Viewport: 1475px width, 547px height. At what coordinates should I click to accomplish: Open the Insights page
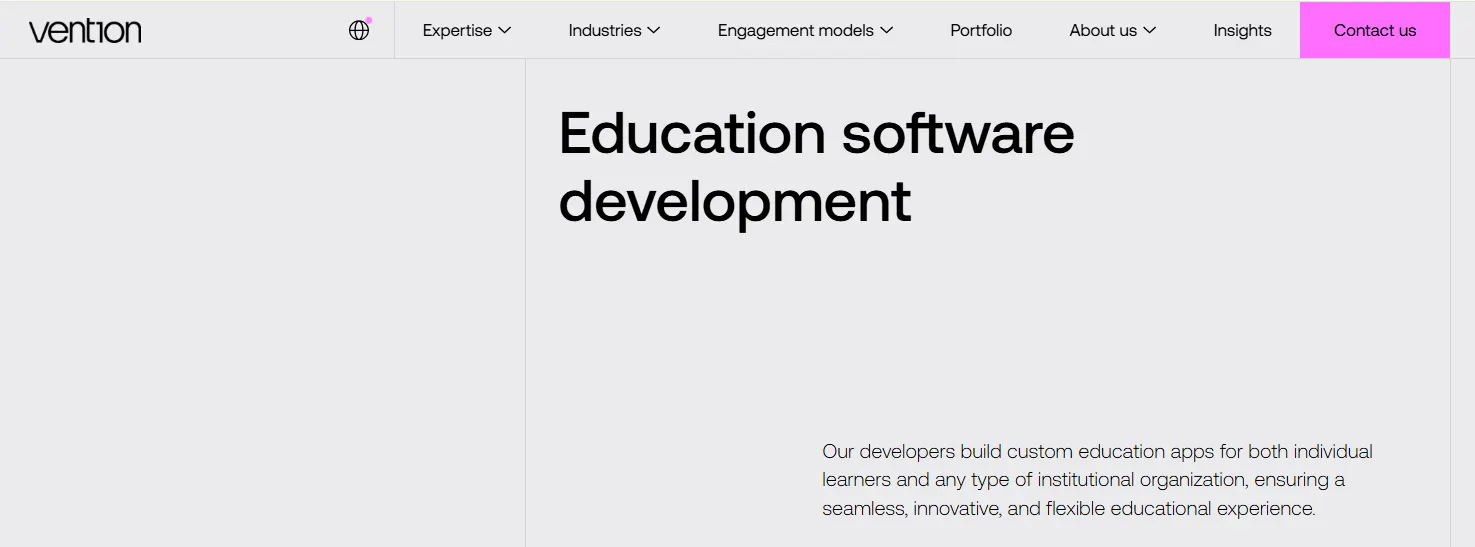pos(1242,30)
